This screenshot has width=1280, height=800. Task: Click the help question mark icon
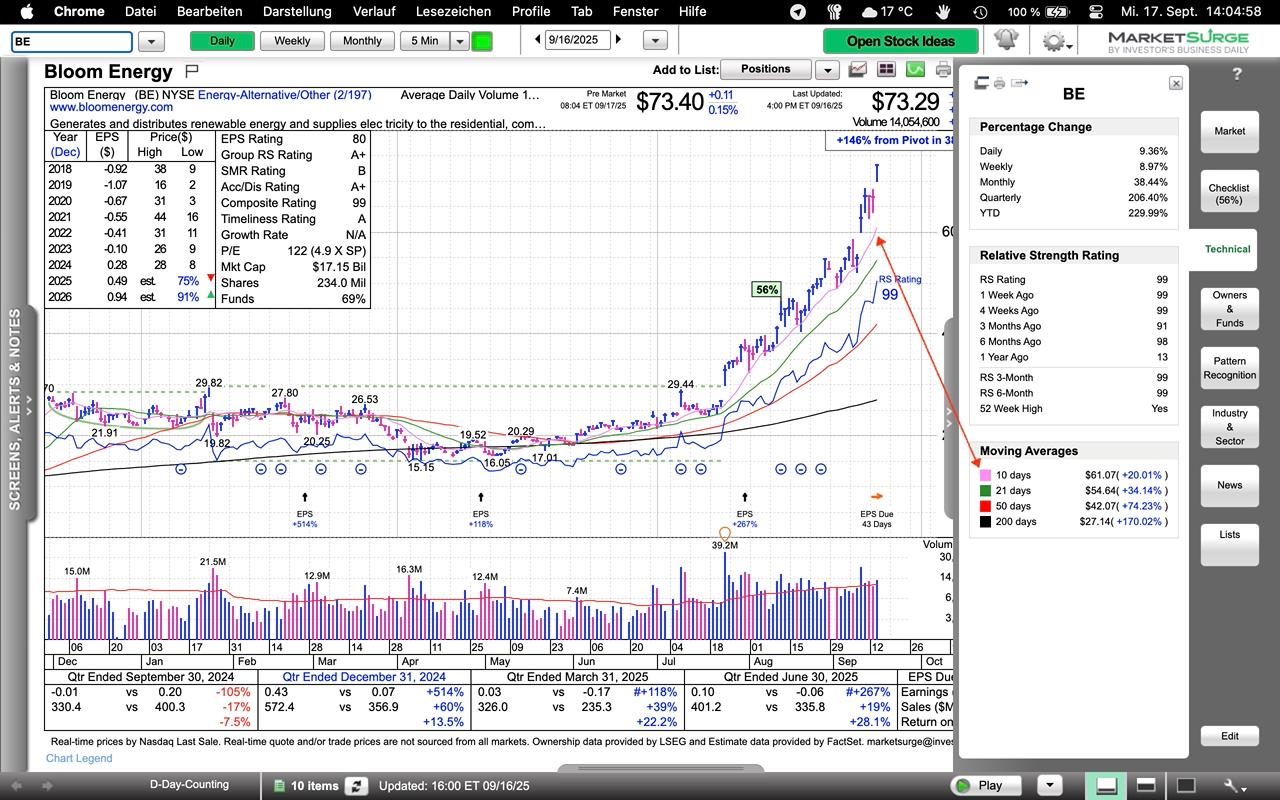[x=1237, y=74]
